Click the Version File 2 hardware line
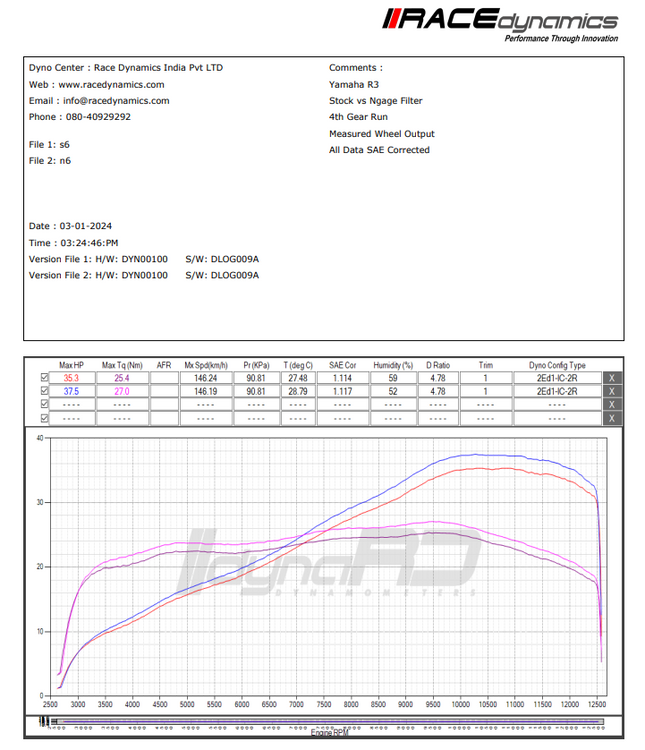The width and height of the screenshot is (645, 750). tap(144, 276)
